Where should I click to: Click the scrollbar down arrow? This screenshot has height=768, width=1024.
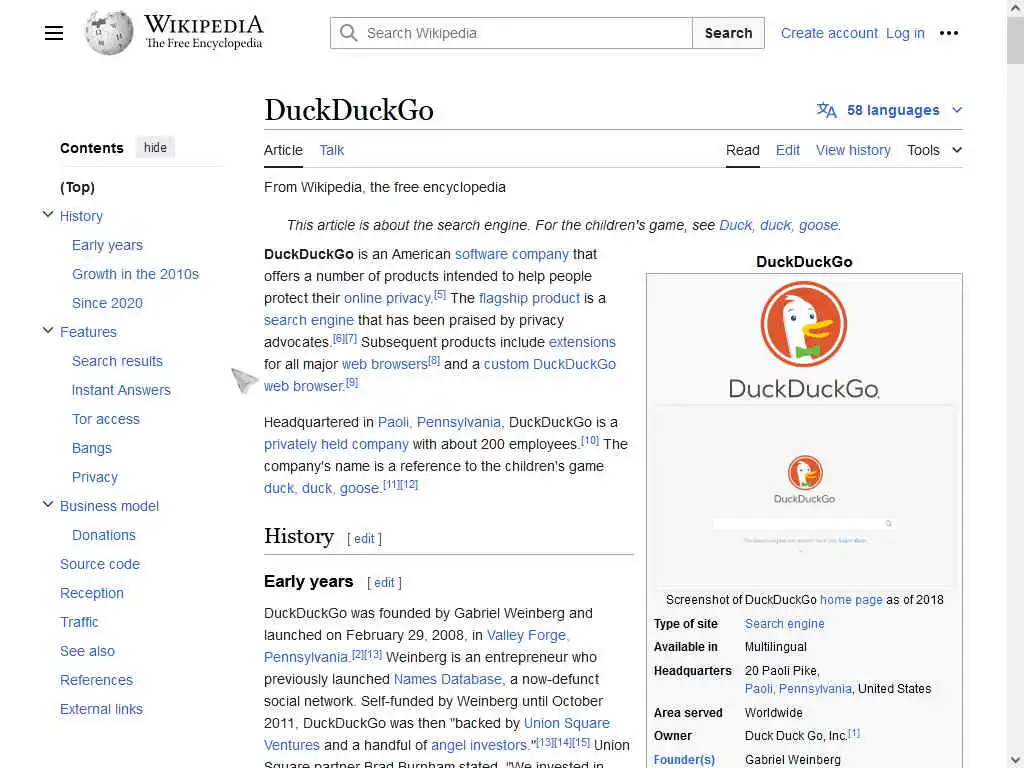click(x=1015, y=761)
